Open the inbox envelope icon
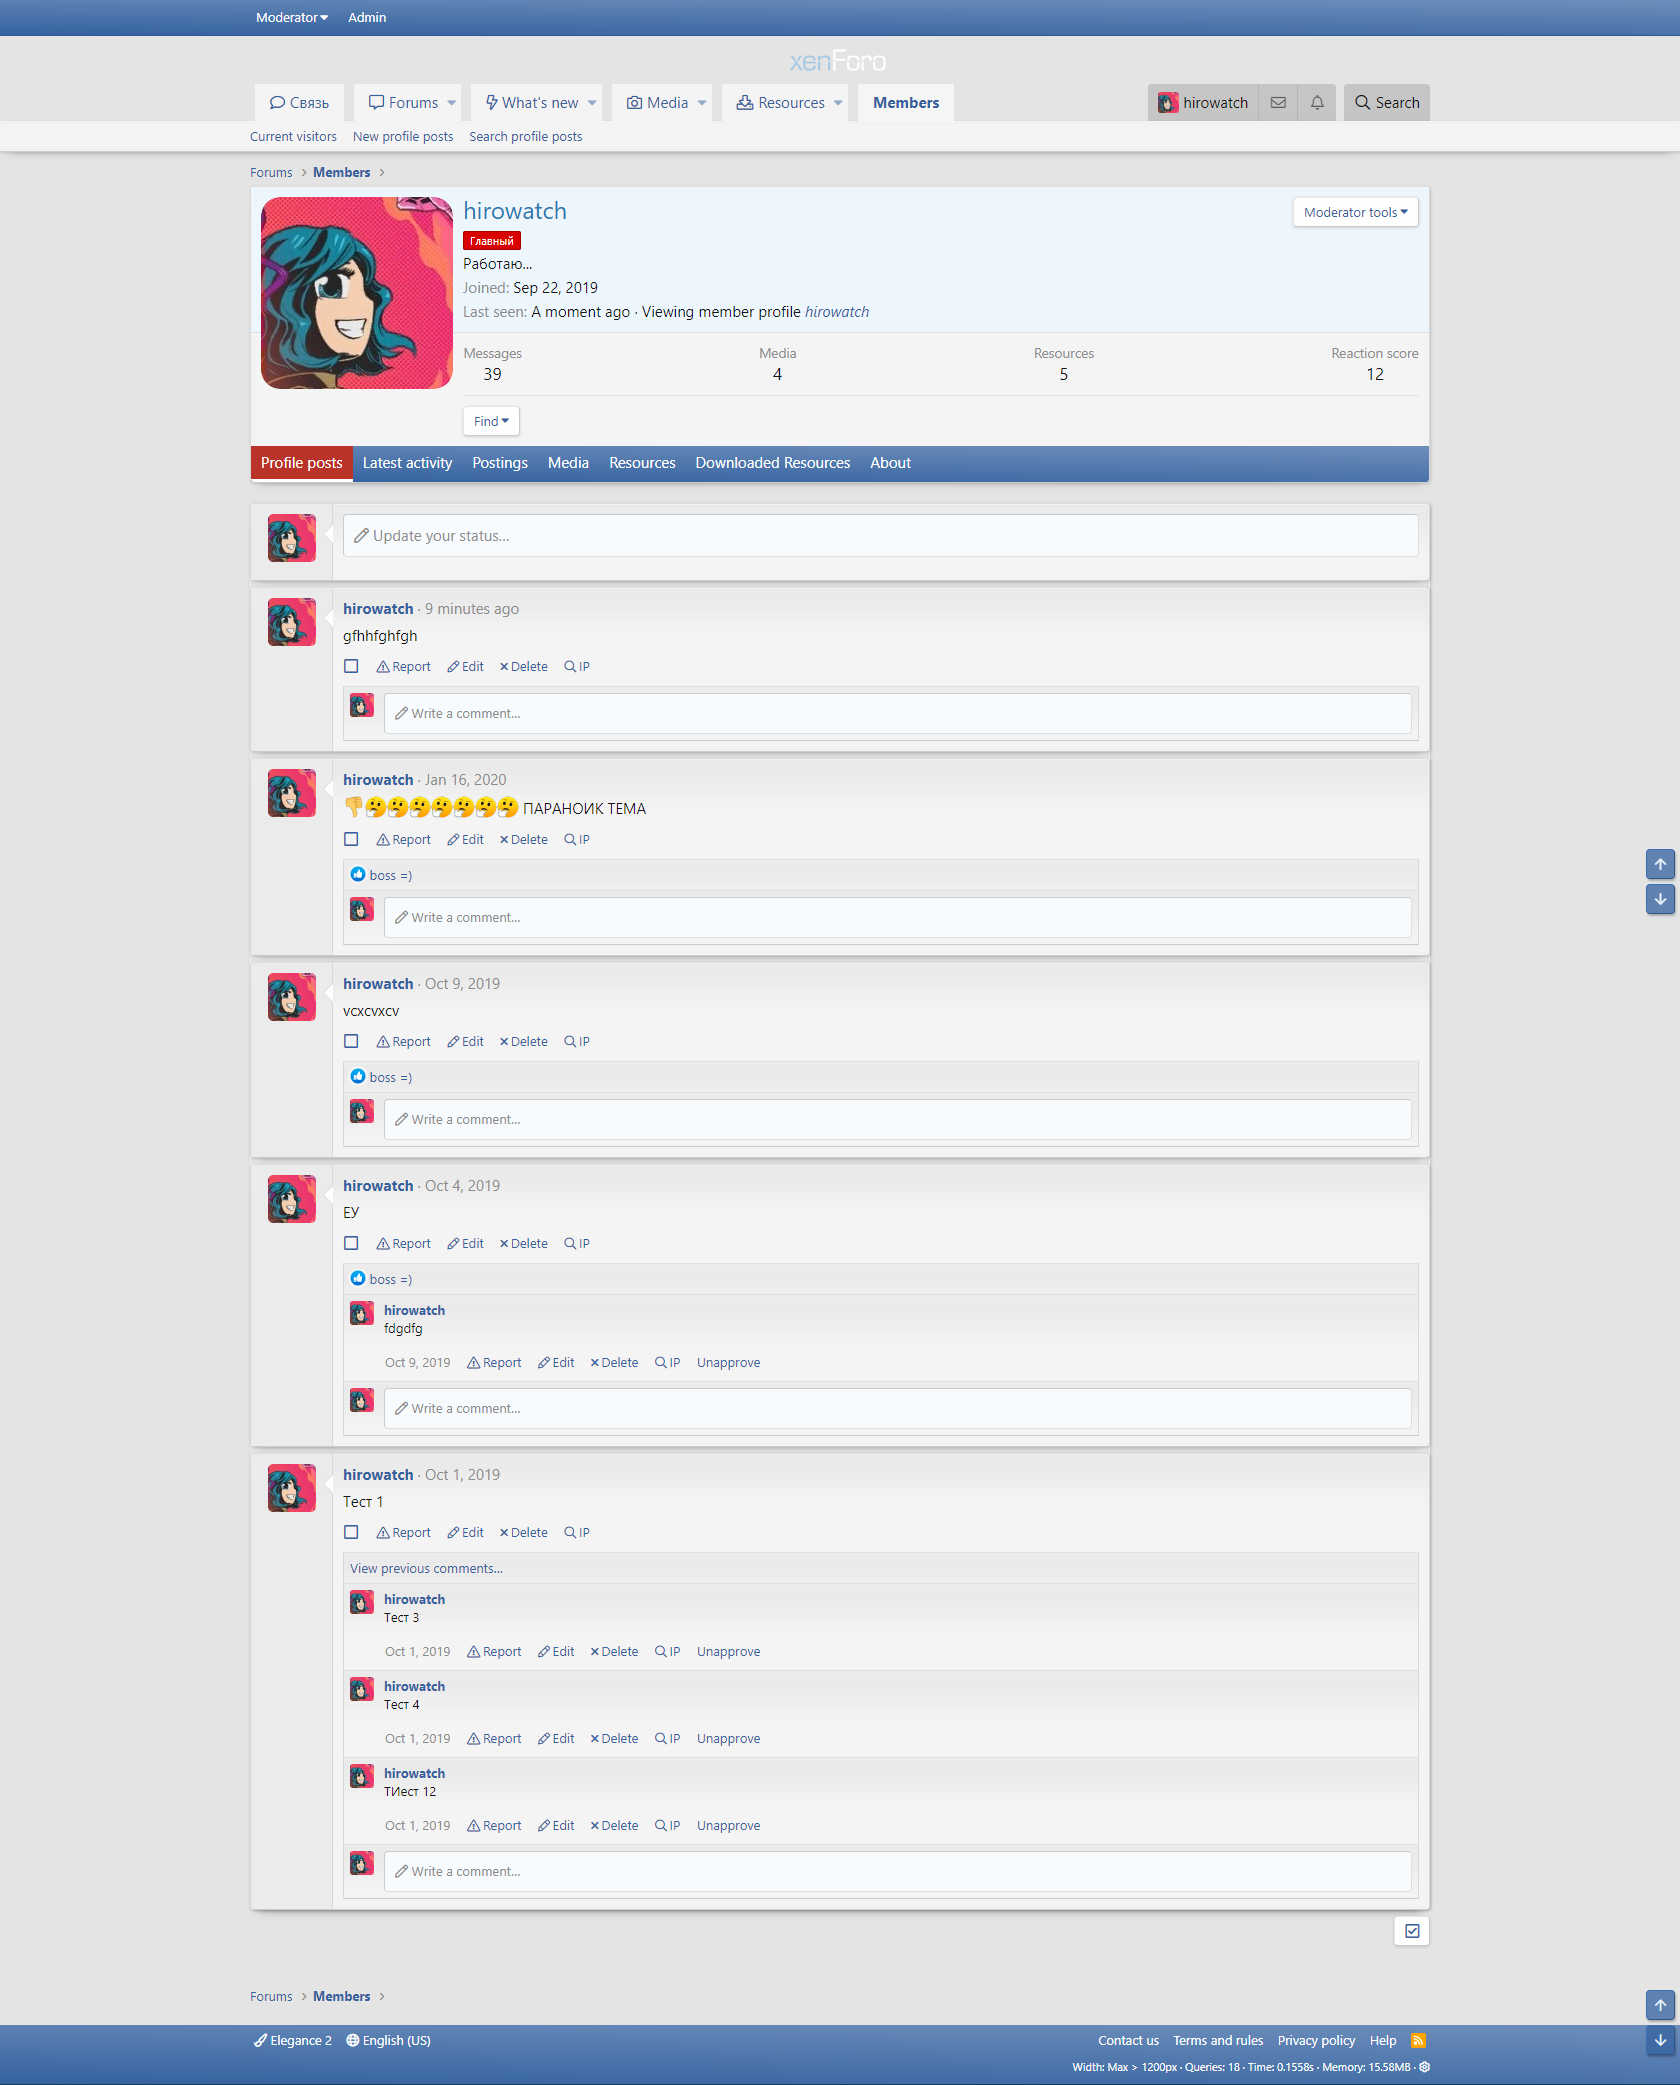The image size is (1680, 2085). coord(1278,103)
